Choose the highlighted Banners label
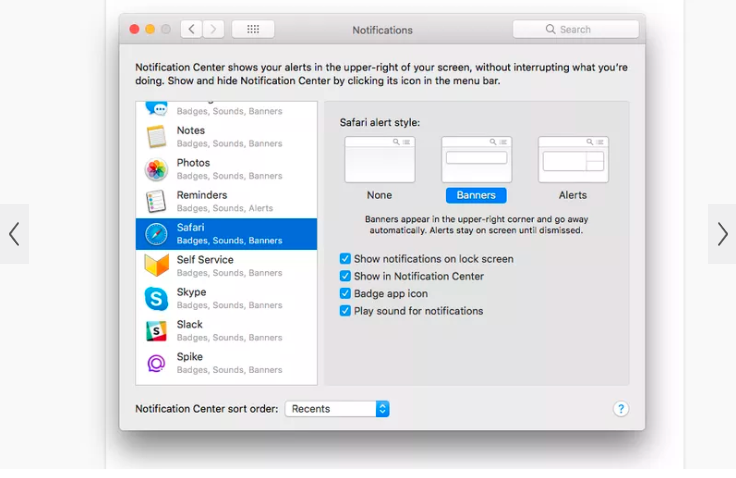This screenshot has width=736, height=478. click(x=476, y=195)
